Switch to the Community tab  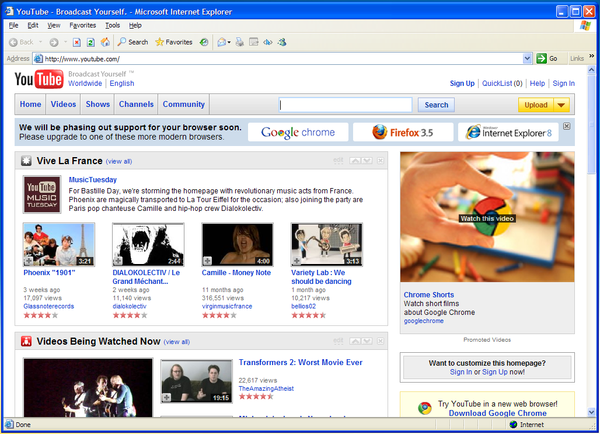point(184,104)
